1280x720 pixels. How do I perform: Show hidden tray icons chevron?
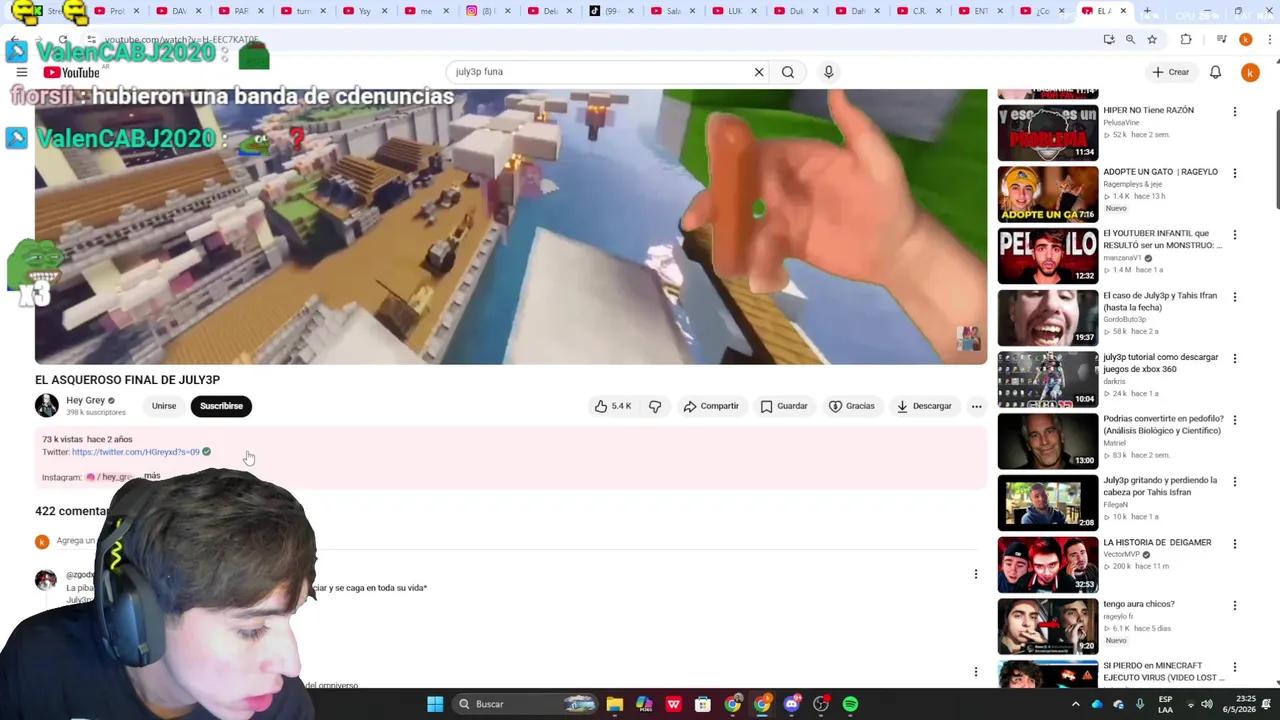tap(1075, 704)
